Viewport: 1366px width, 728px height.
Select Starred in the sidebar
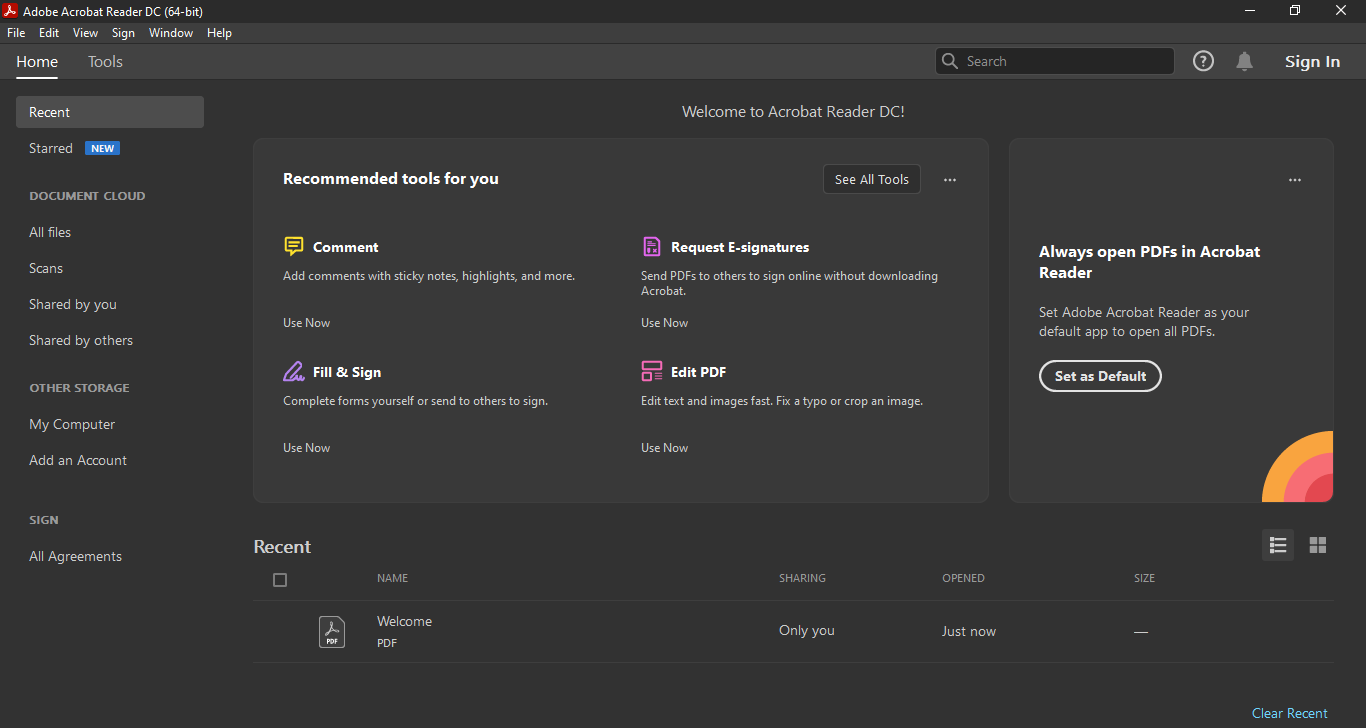point(51,148)
